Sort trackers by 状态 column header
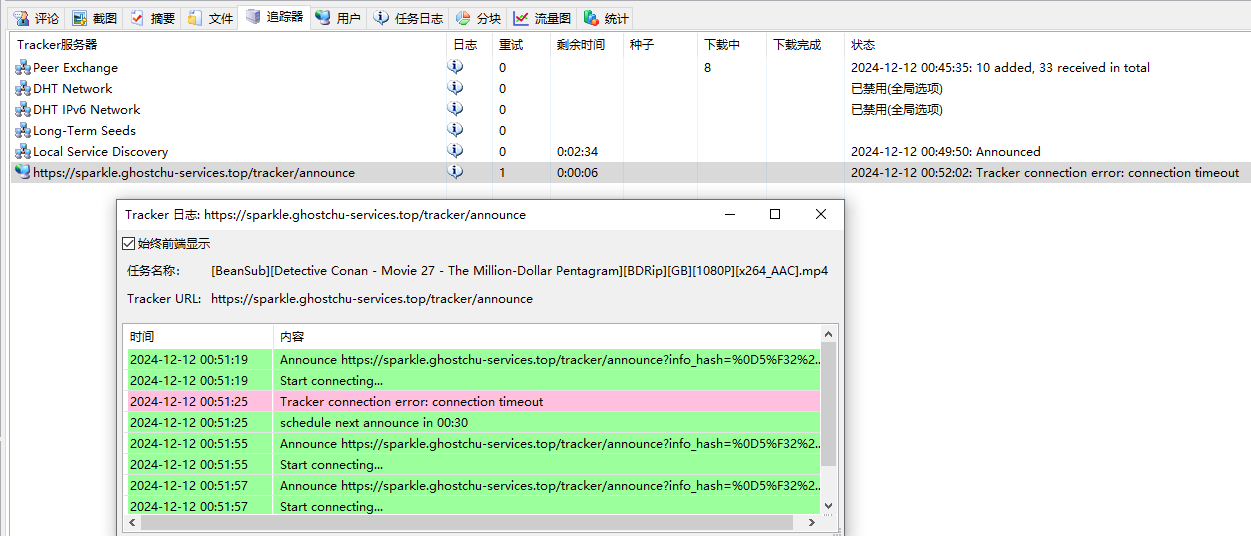 pyautogui.click(x=863, y=45)
